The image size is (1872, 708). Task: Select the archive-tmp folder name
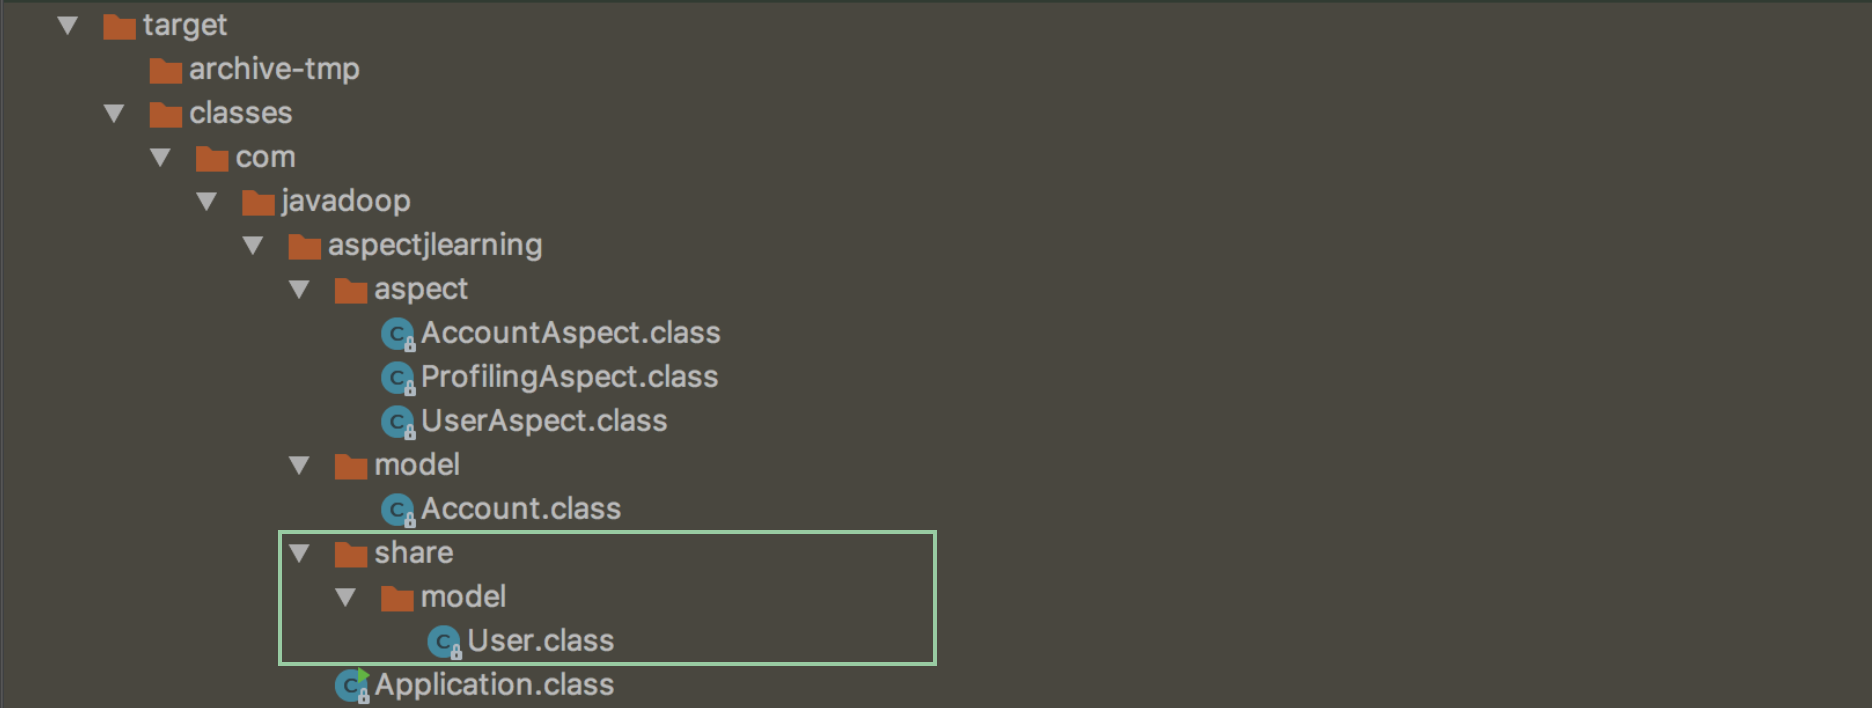274,69
